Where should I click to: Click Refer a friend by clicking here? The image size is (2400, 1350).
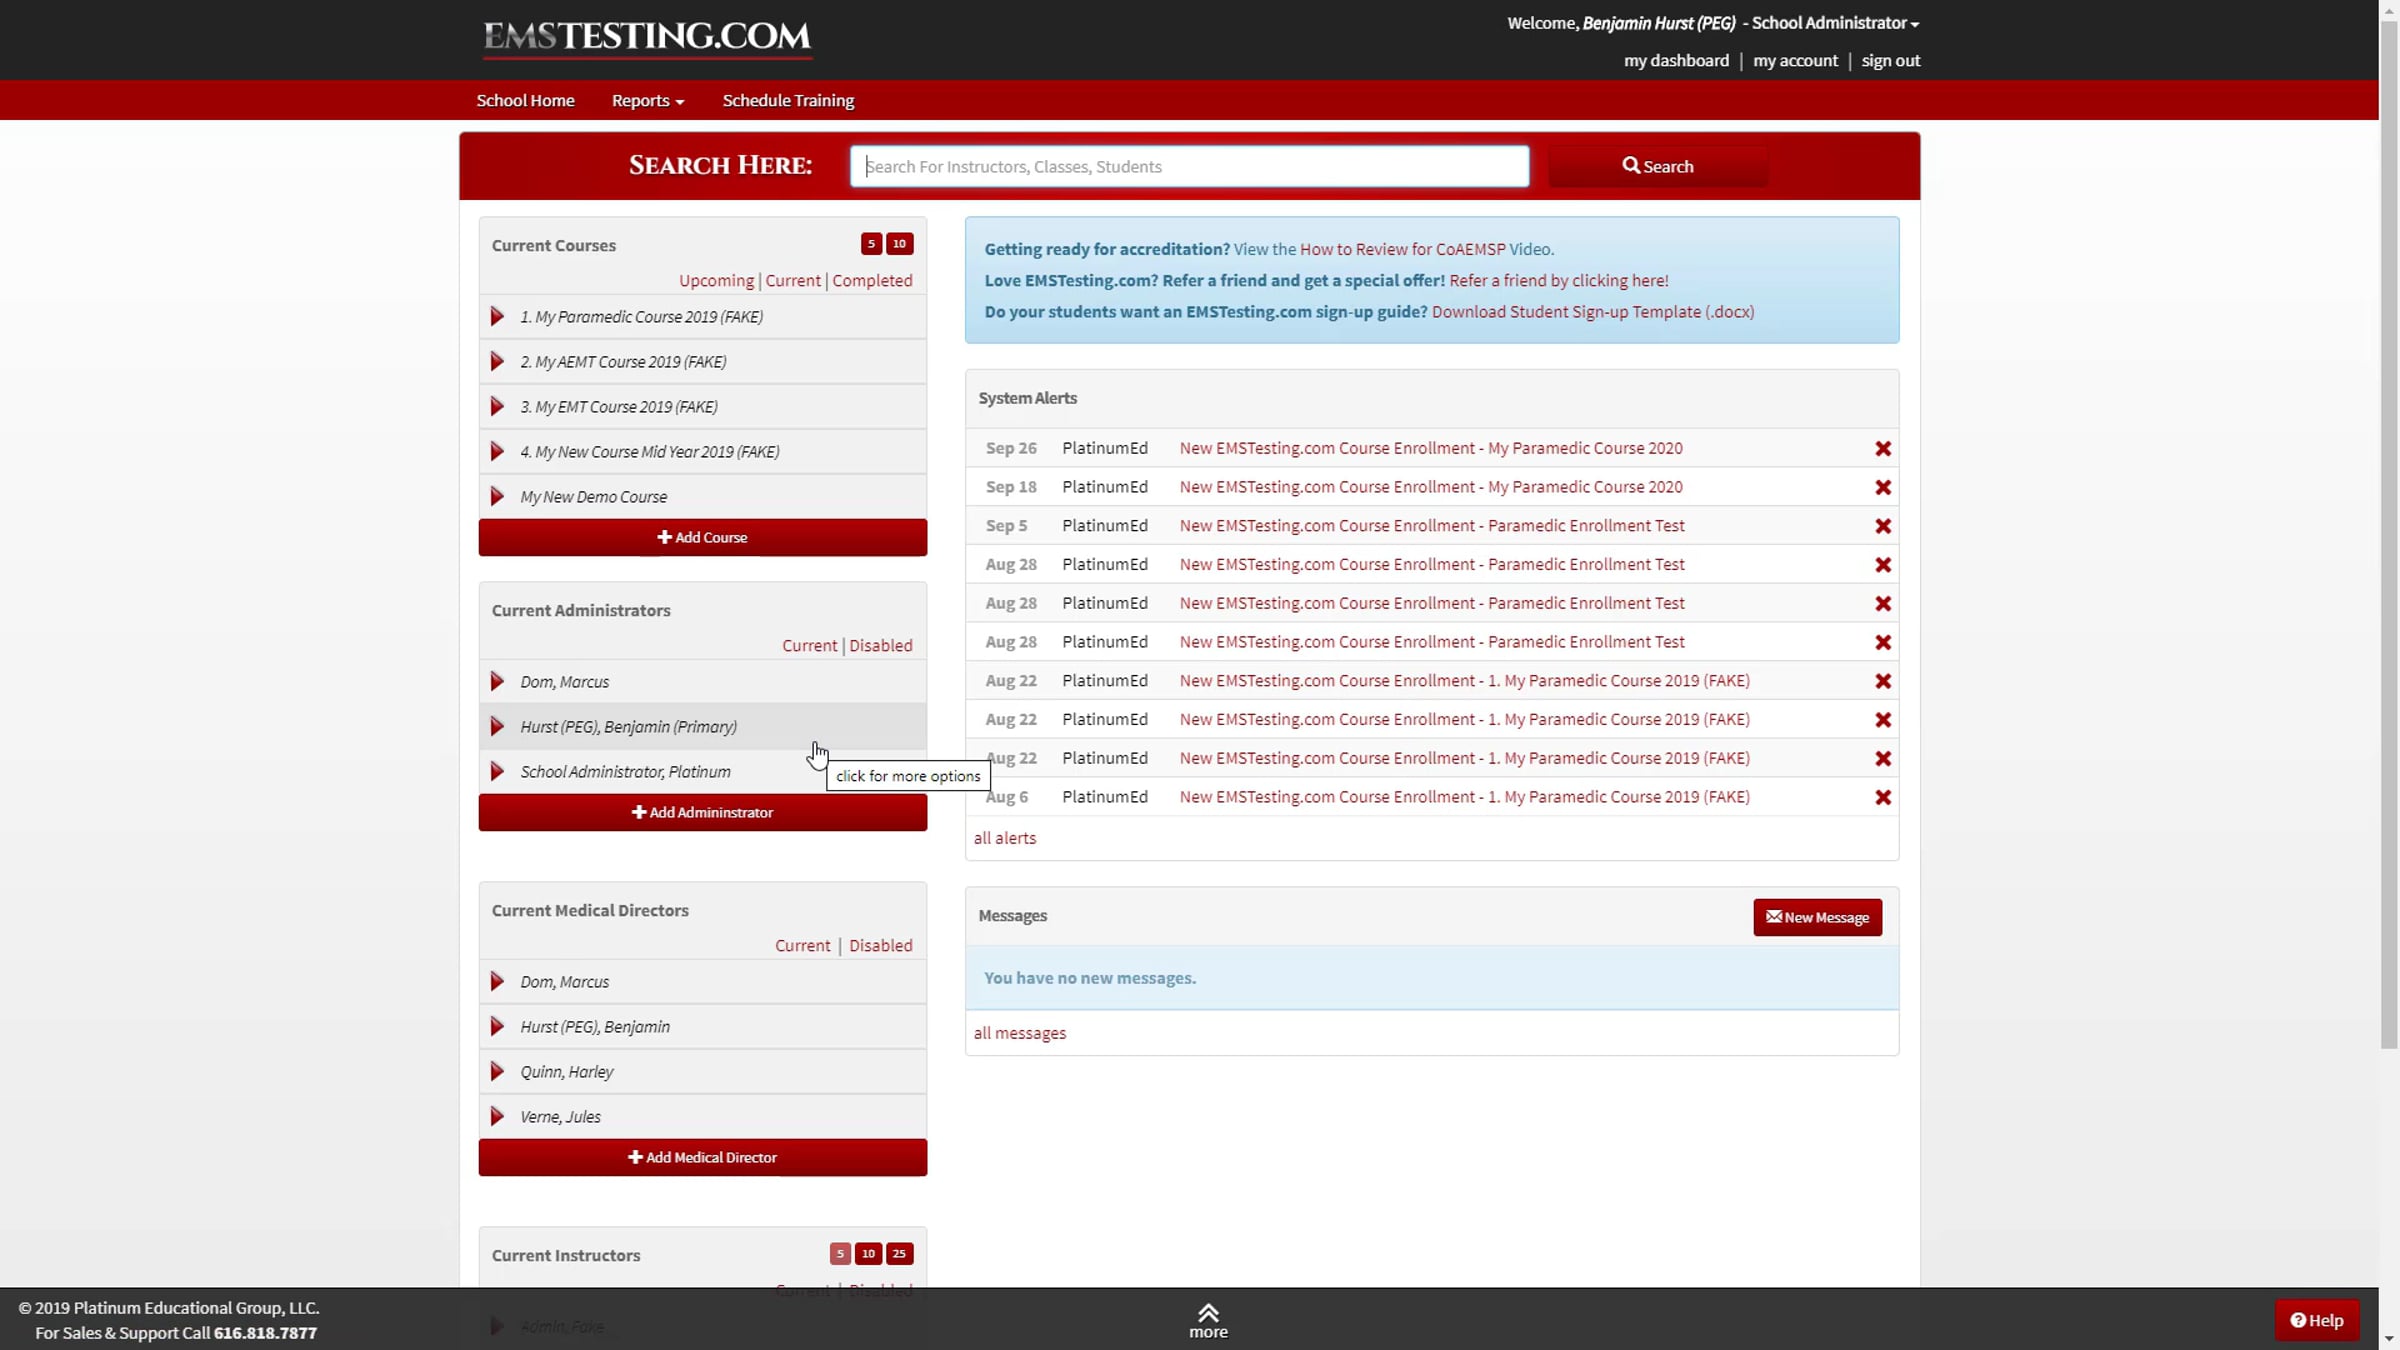(x=1558, y=281)
